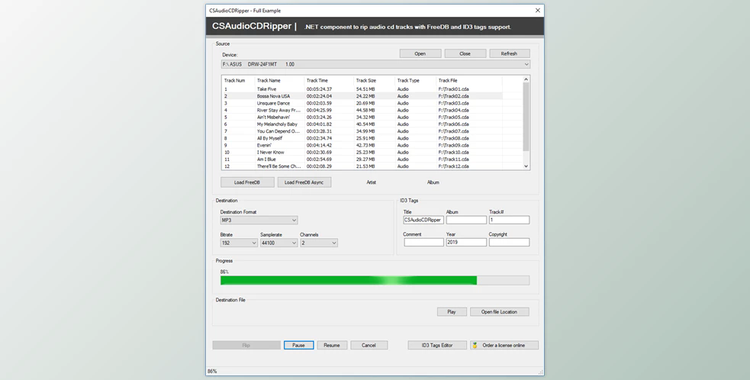Click the Load FreeDB Async button
The image size is (750, 380).
[x=304, y=182]
